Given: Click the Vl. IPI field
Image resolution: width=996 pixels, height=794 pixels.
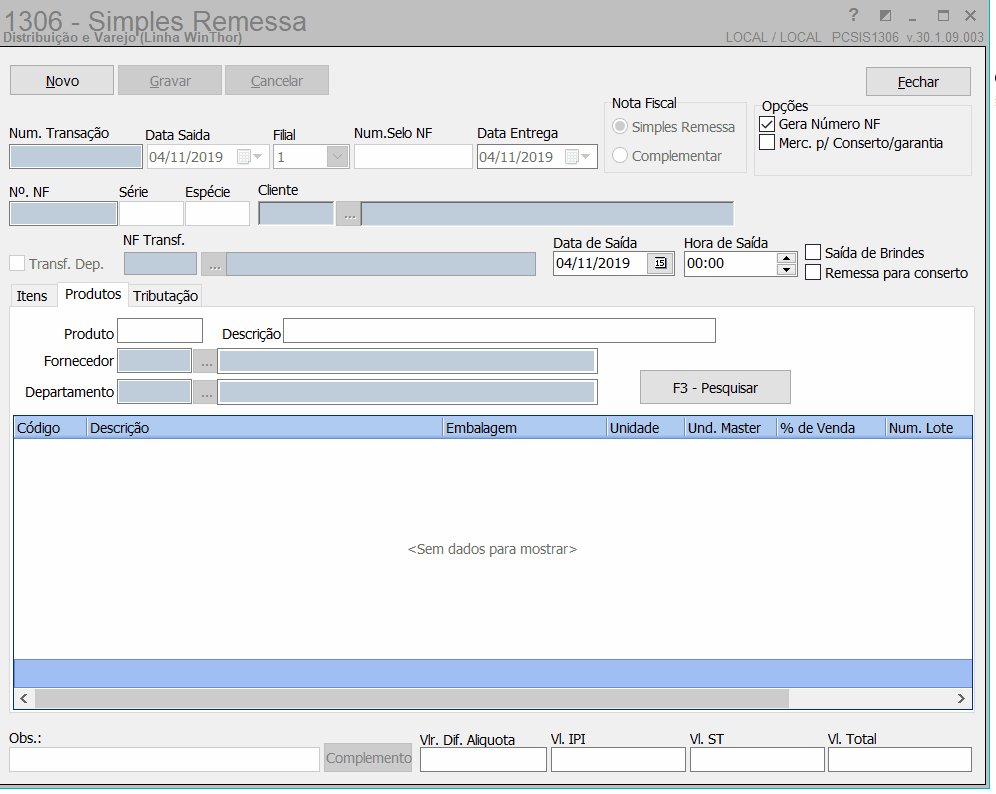Looking at the screenshot, I should (618, 760).
